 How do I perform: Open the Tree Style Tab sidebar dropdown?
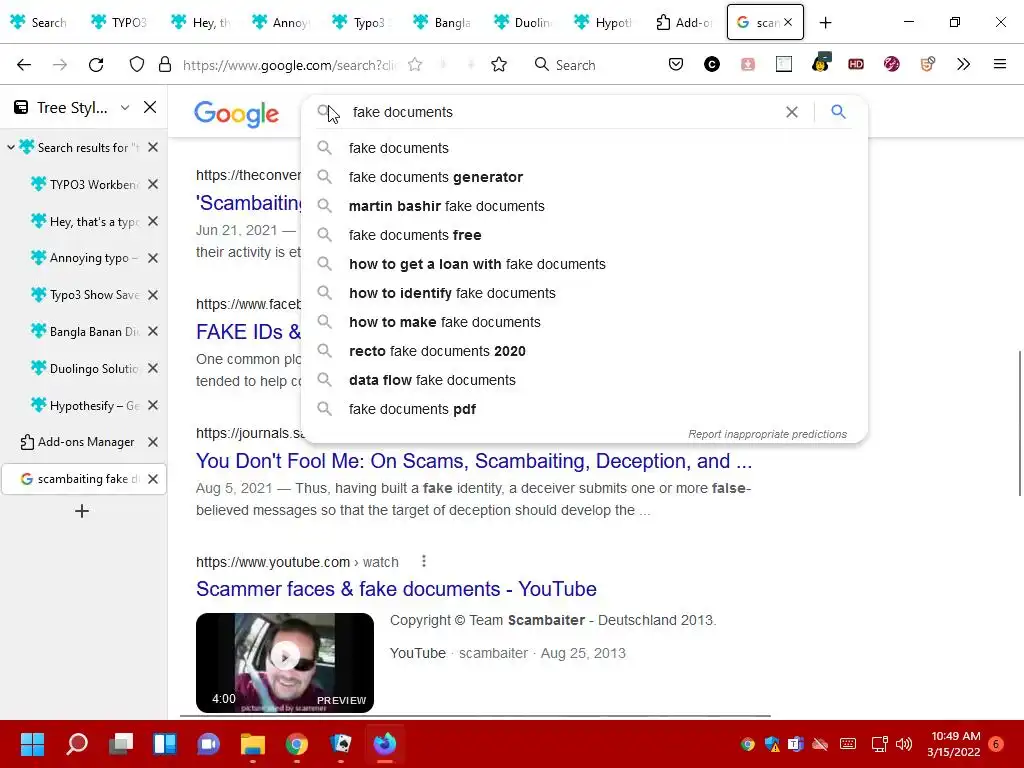coord(125,107)
